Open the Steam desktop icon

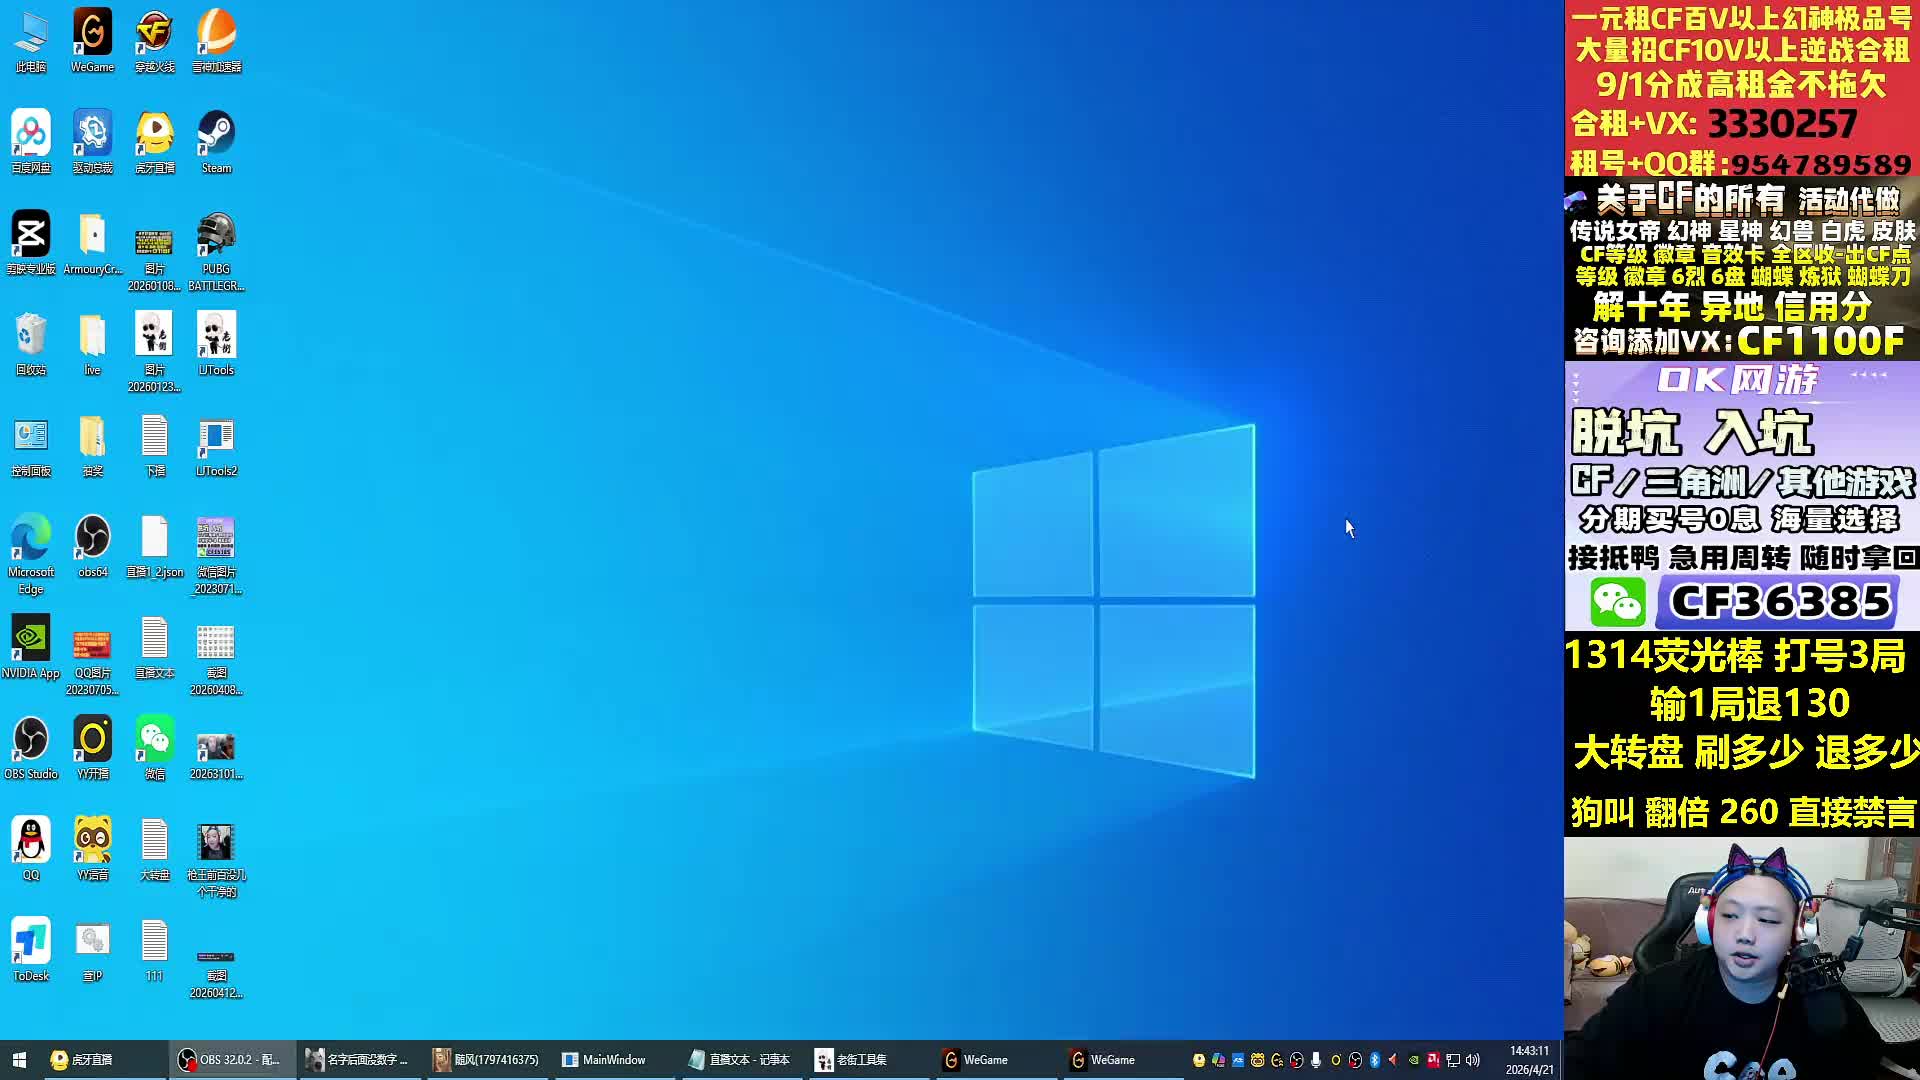[216, 135]
